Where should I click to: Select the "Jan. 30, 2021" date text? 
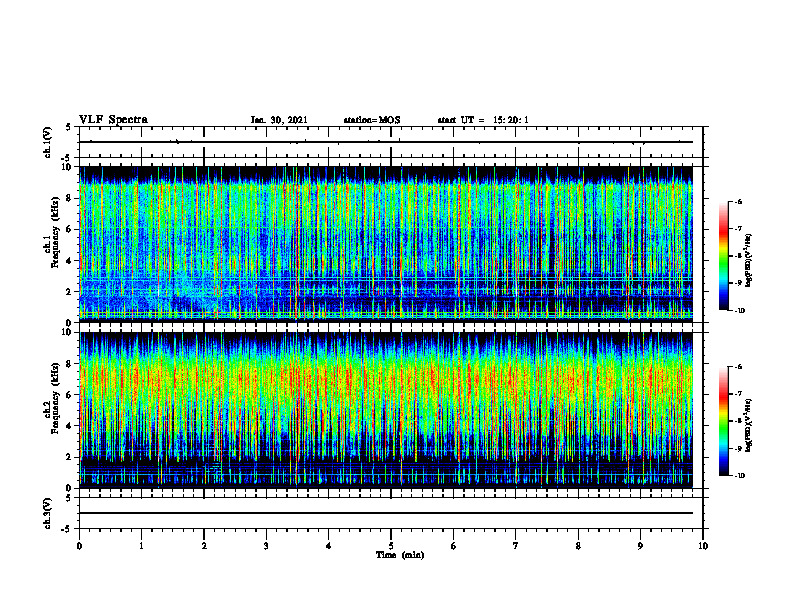(x=279, y=120)
